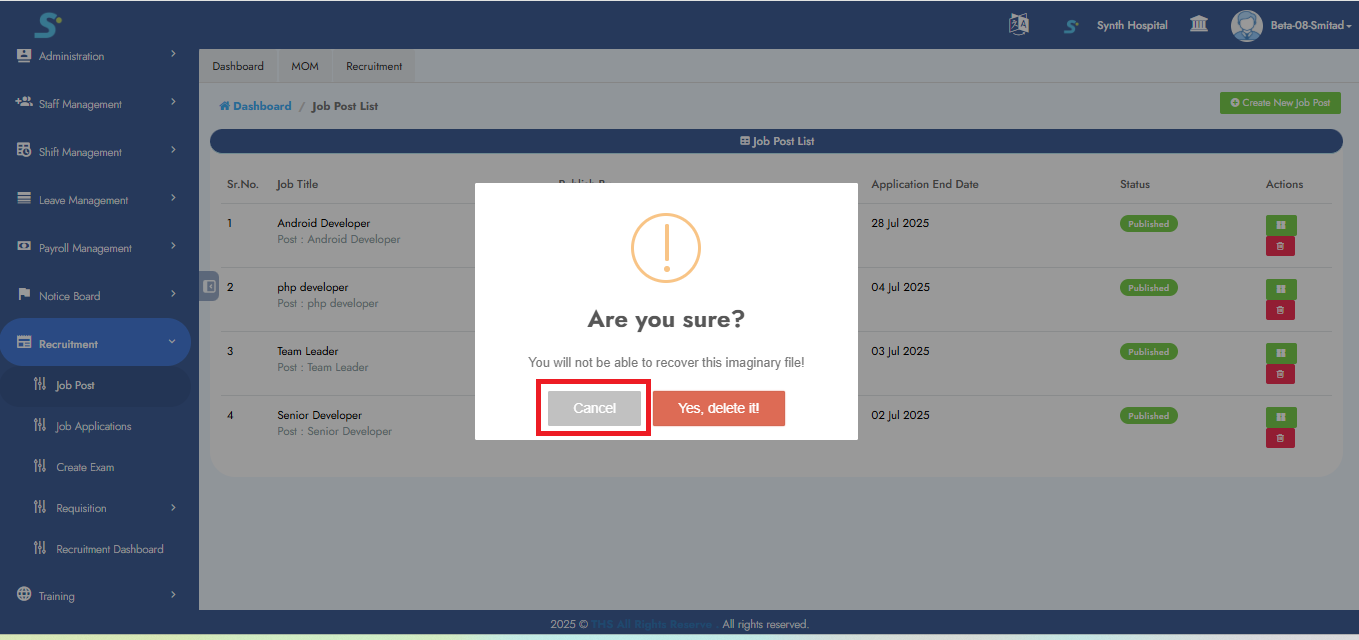The height and width of the screenshot is (640, 1359).
Task: Confirm with 'Yes, delete it!' button
Action: [718, 408]
